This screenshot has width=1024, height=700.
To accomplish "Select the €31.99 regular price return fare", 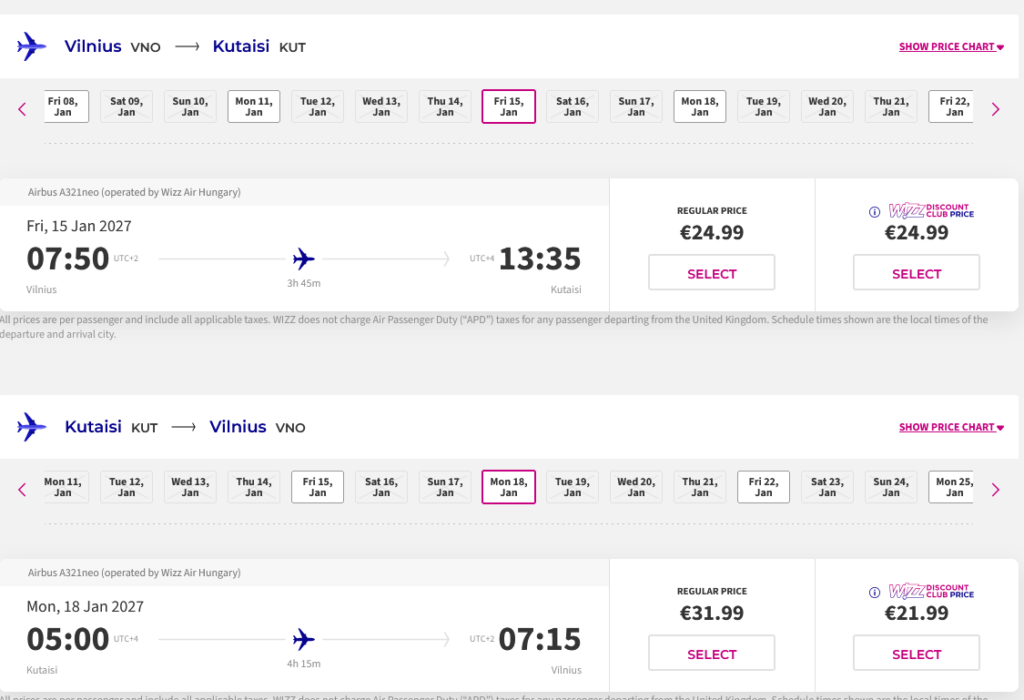I will point(711,654).
